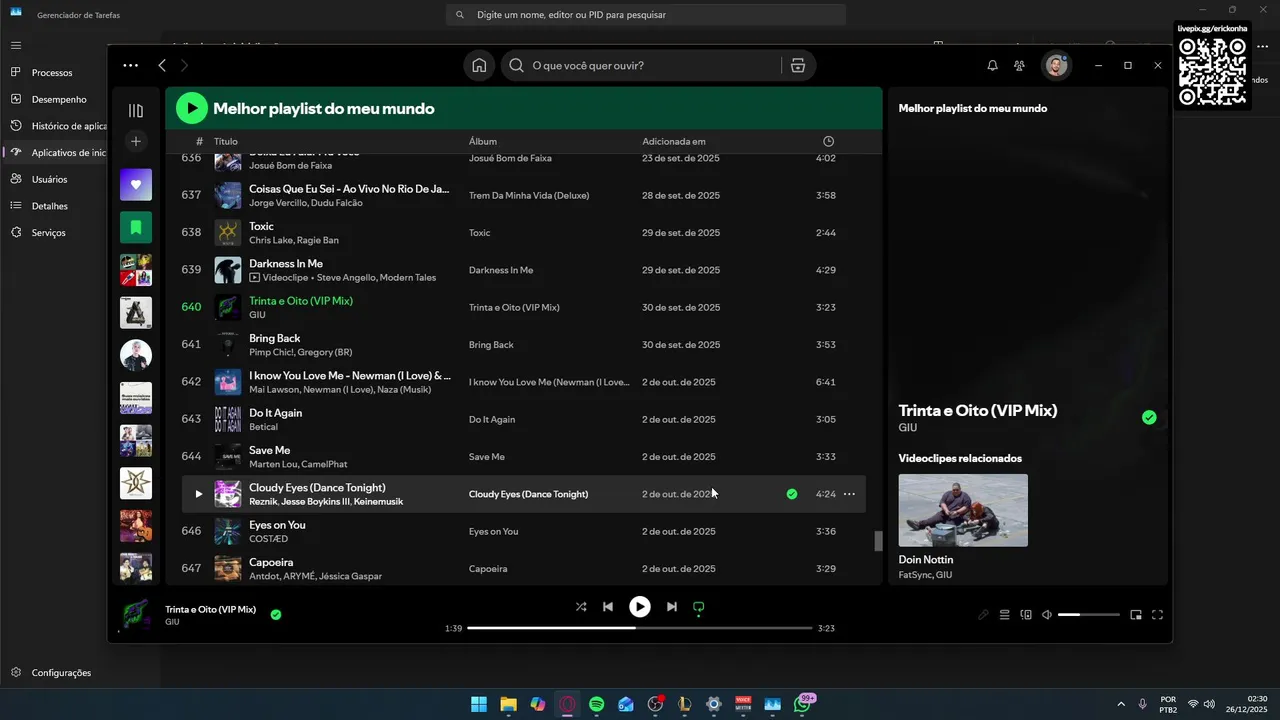The height and width of the screenshot is (720, 1280).
Task: Toggle shuffle playback
Action: point(581,607)
